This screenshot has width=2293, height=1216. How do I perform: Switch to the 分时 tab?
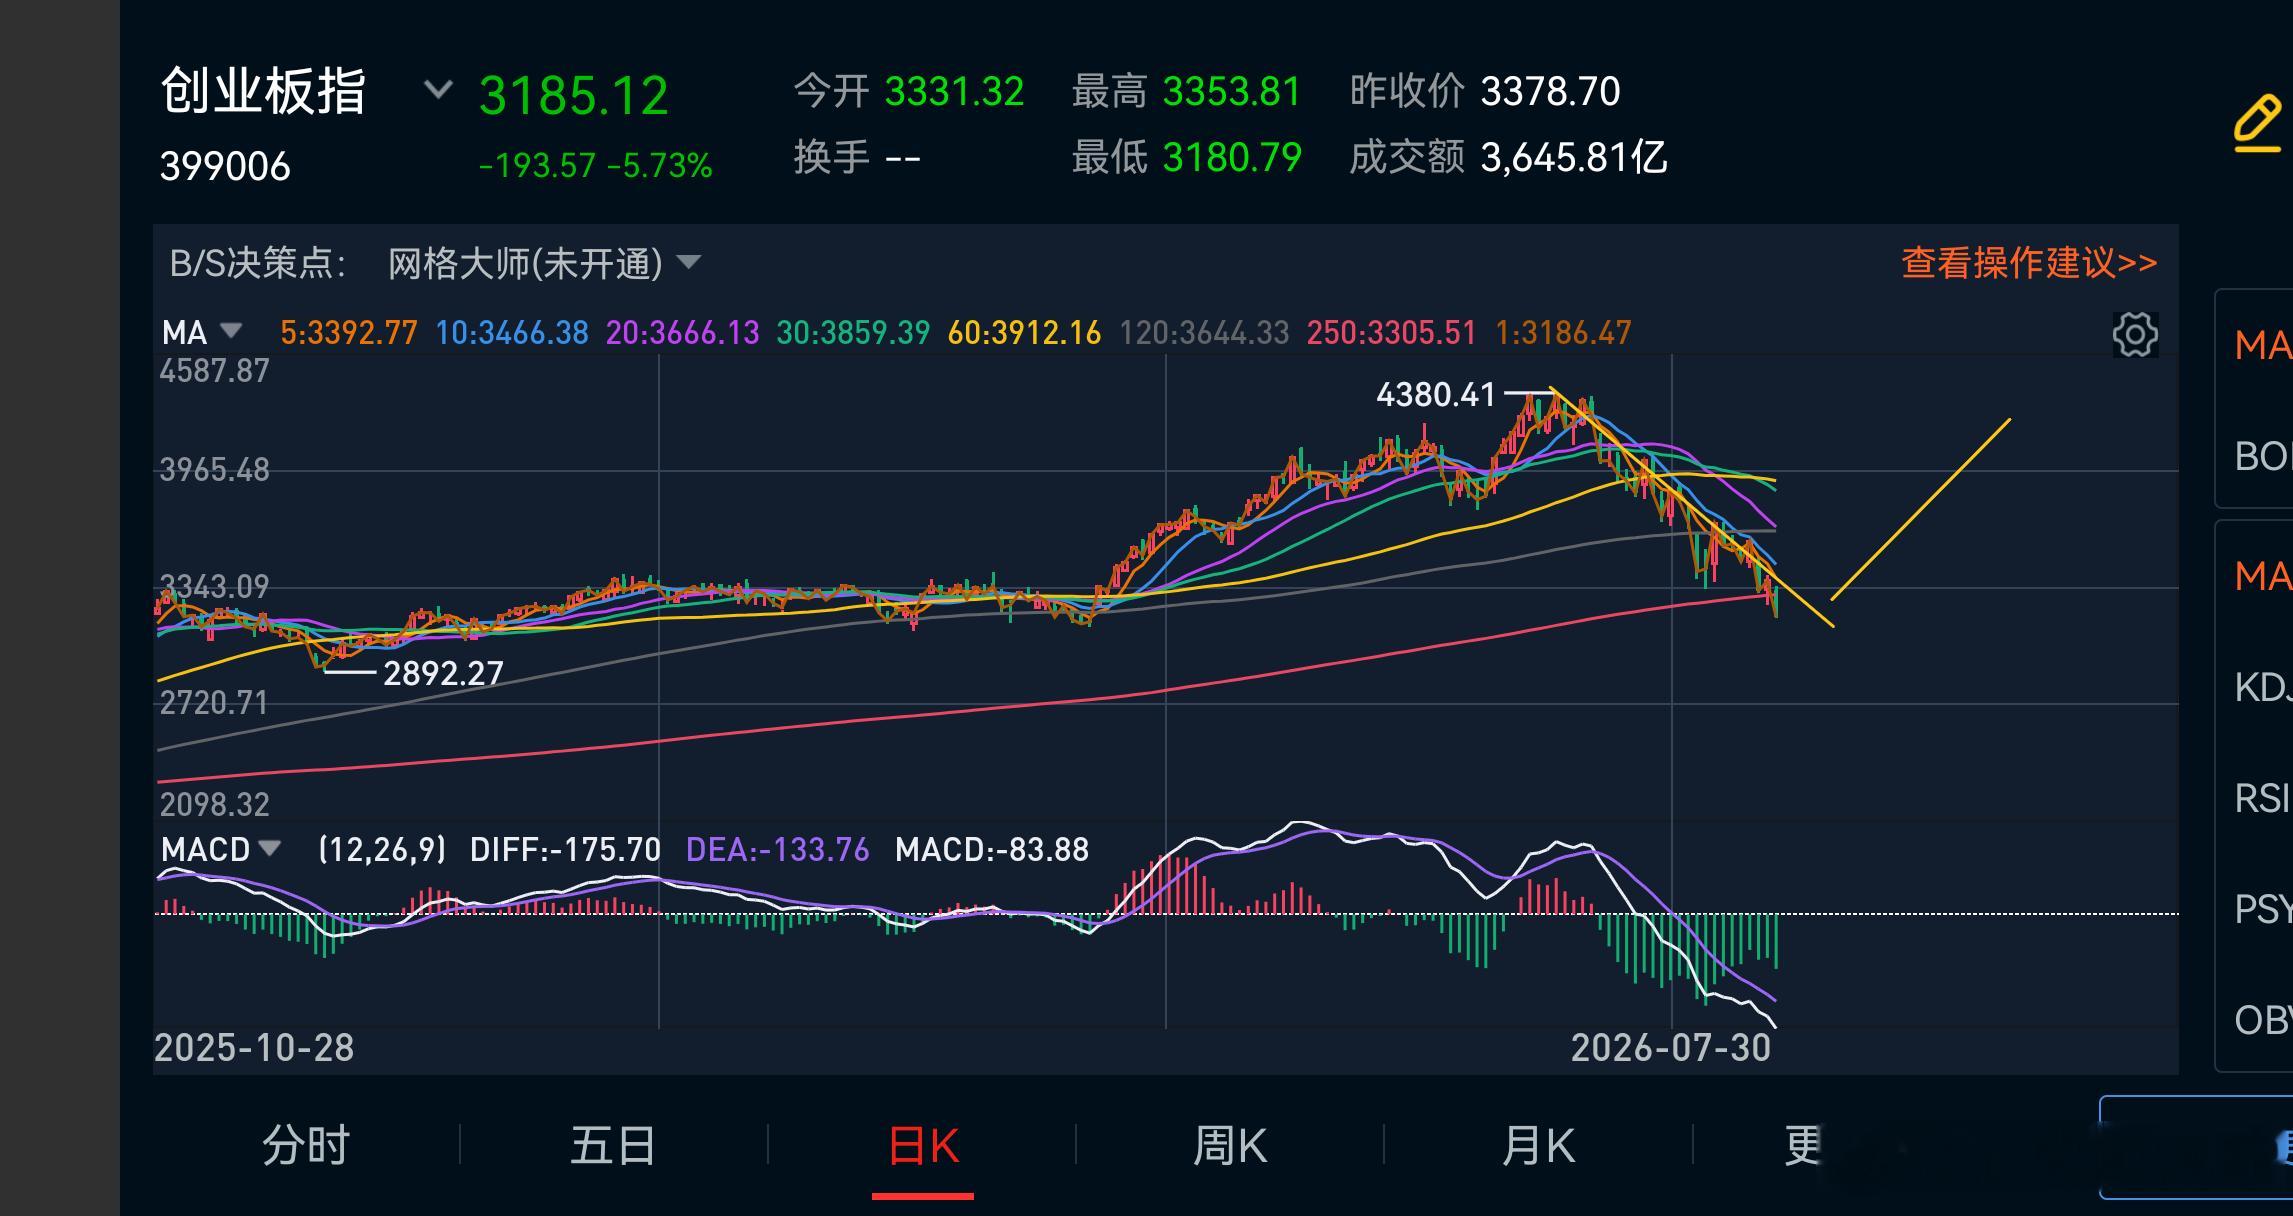pyautogui.click(x=306, y=1145)
